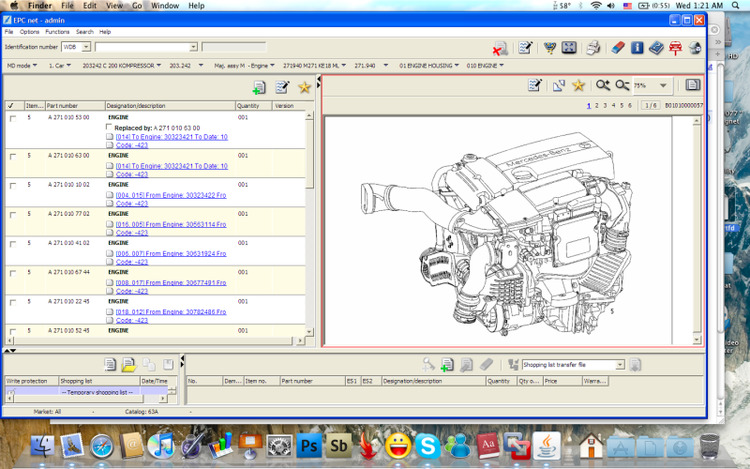Check the box for part A 271 010 77 02
Viewport: 750px width, 469px height.
[13, 215]
